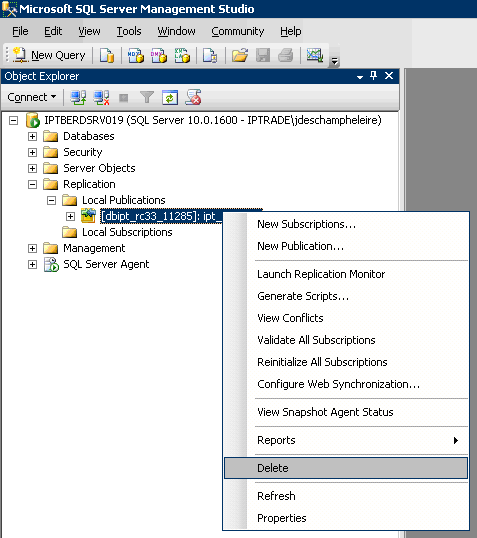This screenshot has height=538, width=477.
Task: Choose Generate Scripts from context menu
Action: click(346, 296)
